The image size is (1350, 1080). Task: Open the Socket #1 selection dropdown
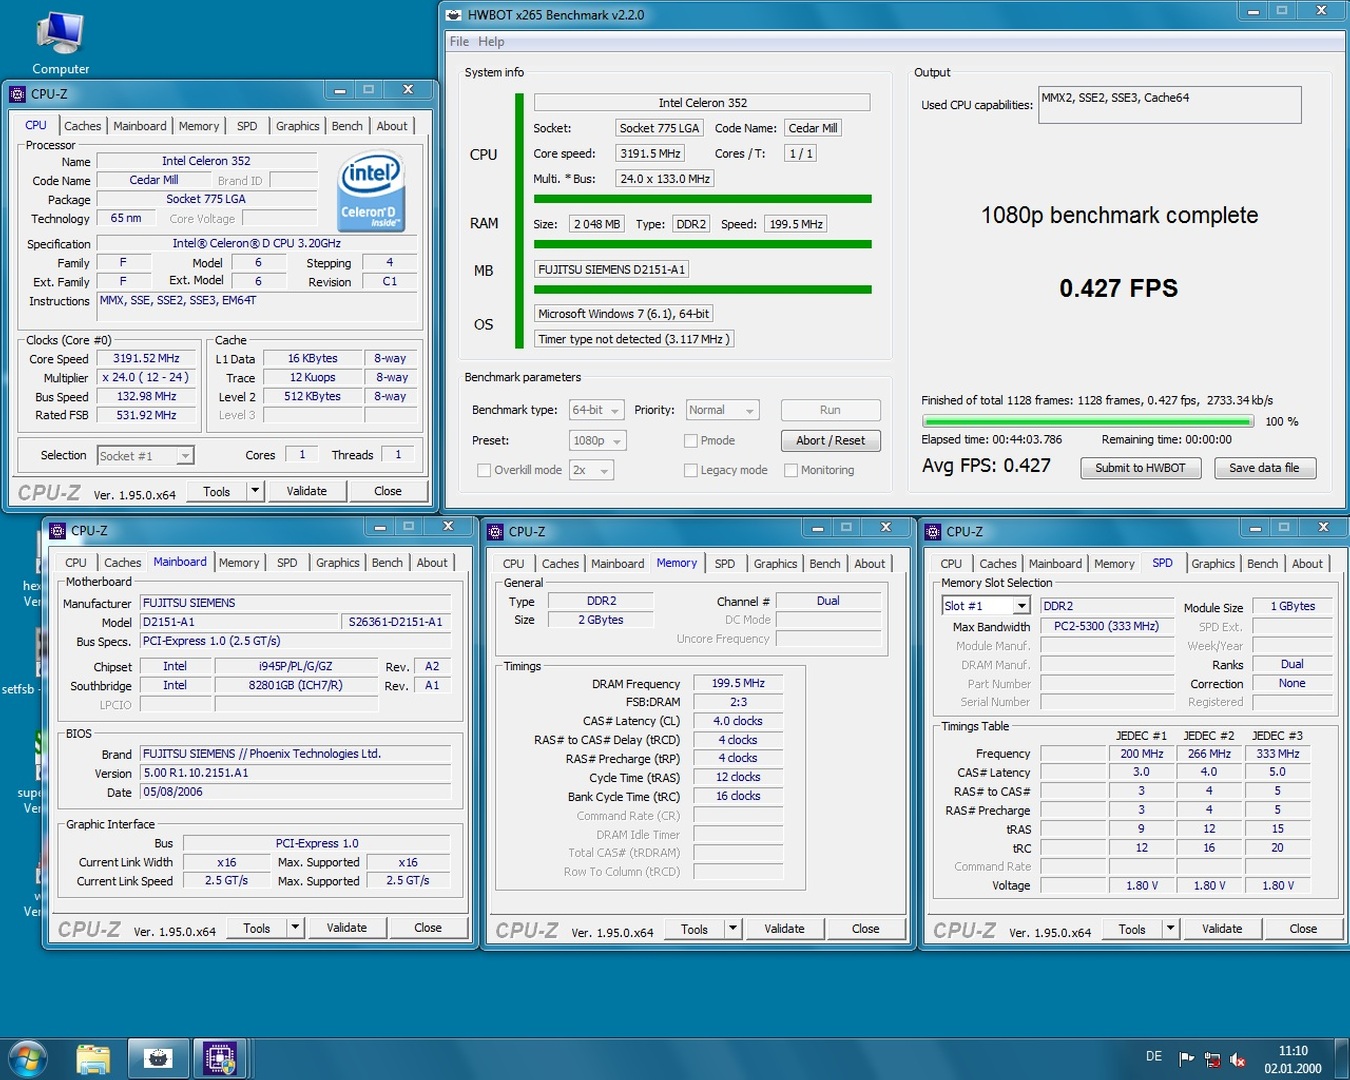tap(145, 456)
